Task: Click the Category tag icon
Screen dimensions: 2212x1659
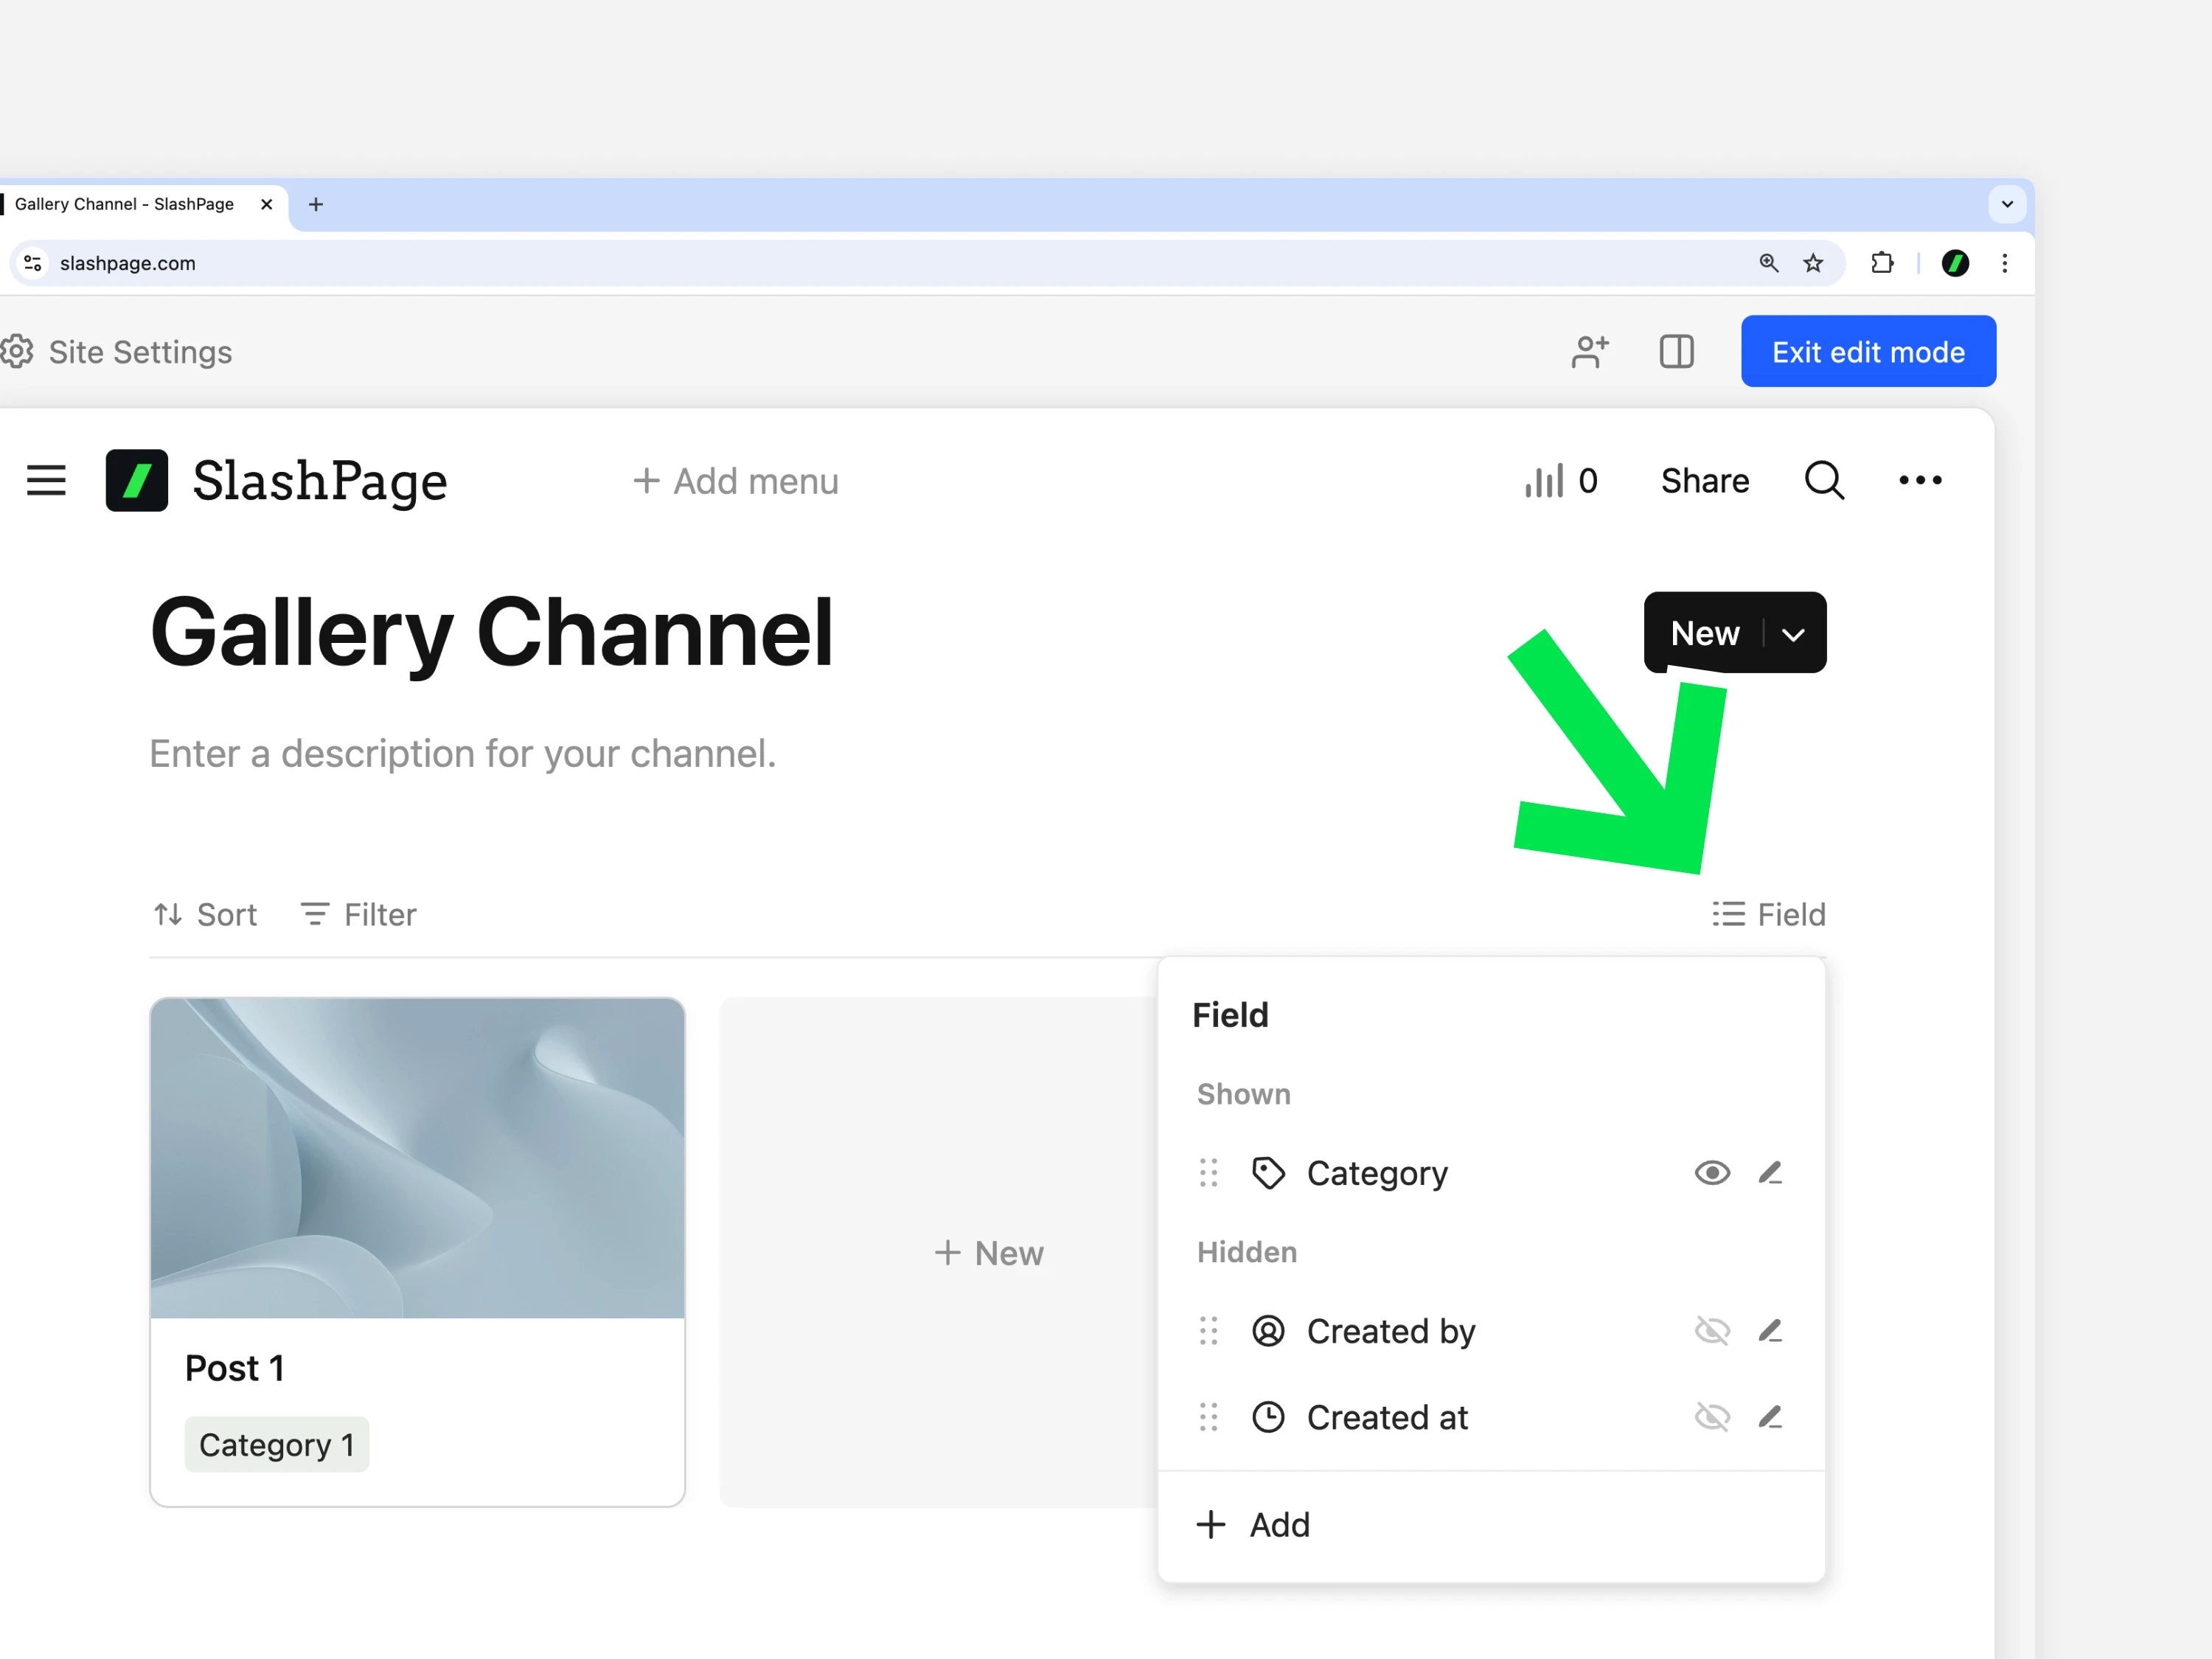Action: click(x=1268, y=1173)
